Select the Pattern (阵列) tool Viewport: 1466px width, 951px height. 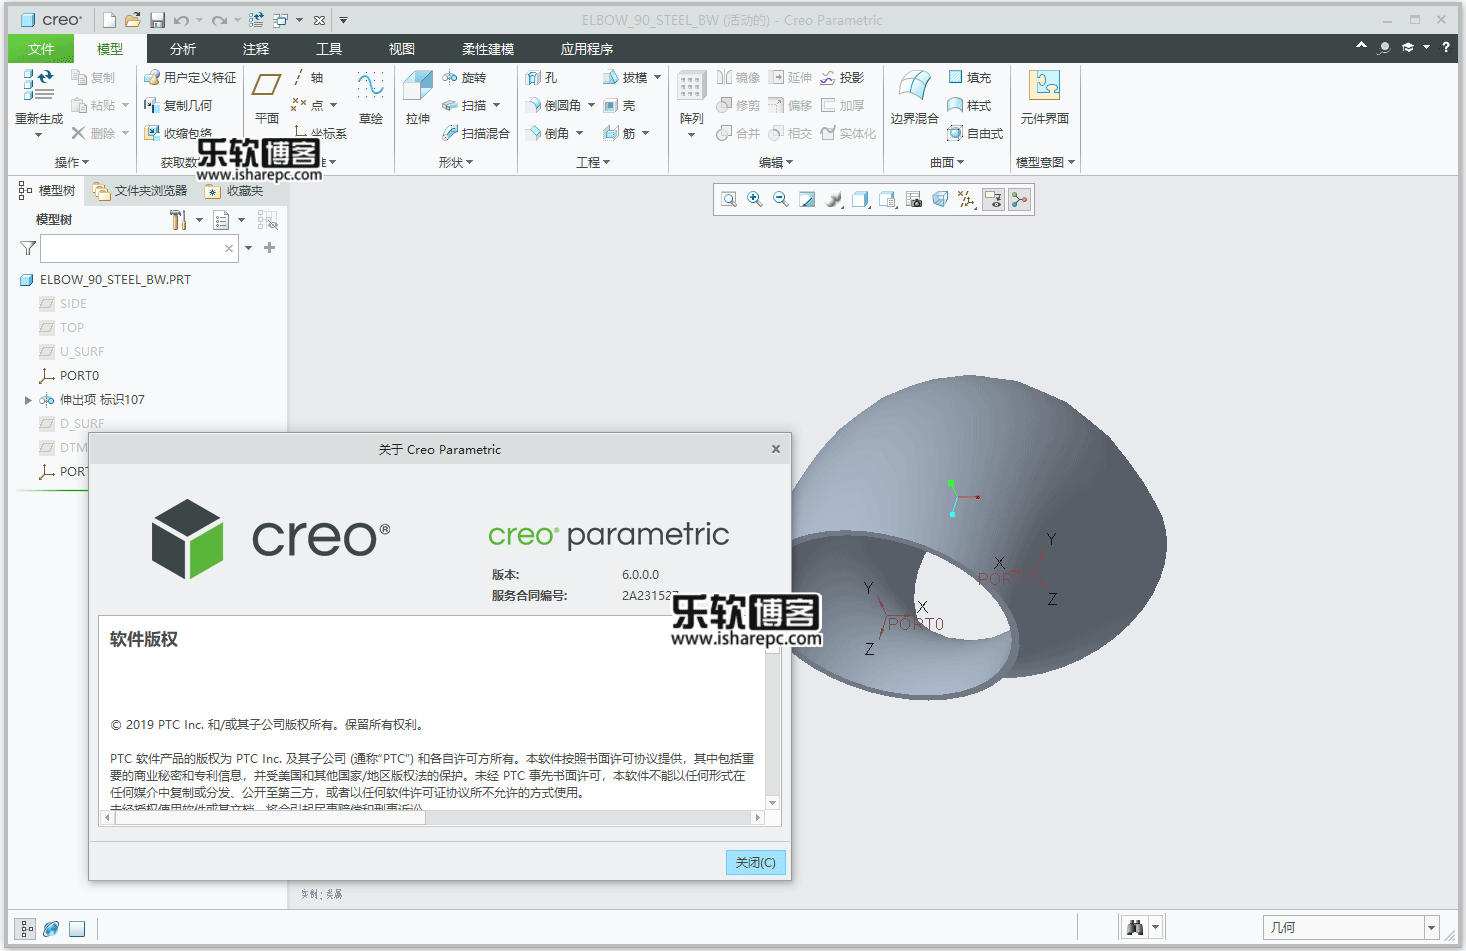click(691, 100)
